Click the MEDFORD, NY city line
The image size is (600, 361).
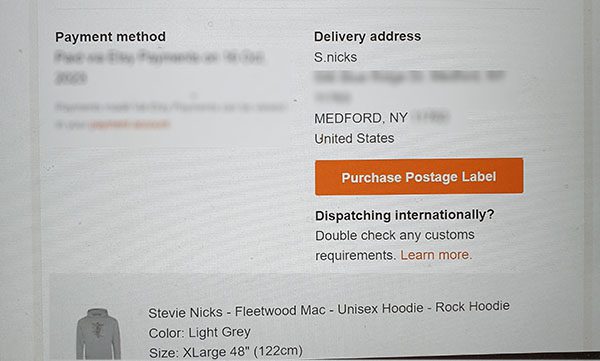360,118
